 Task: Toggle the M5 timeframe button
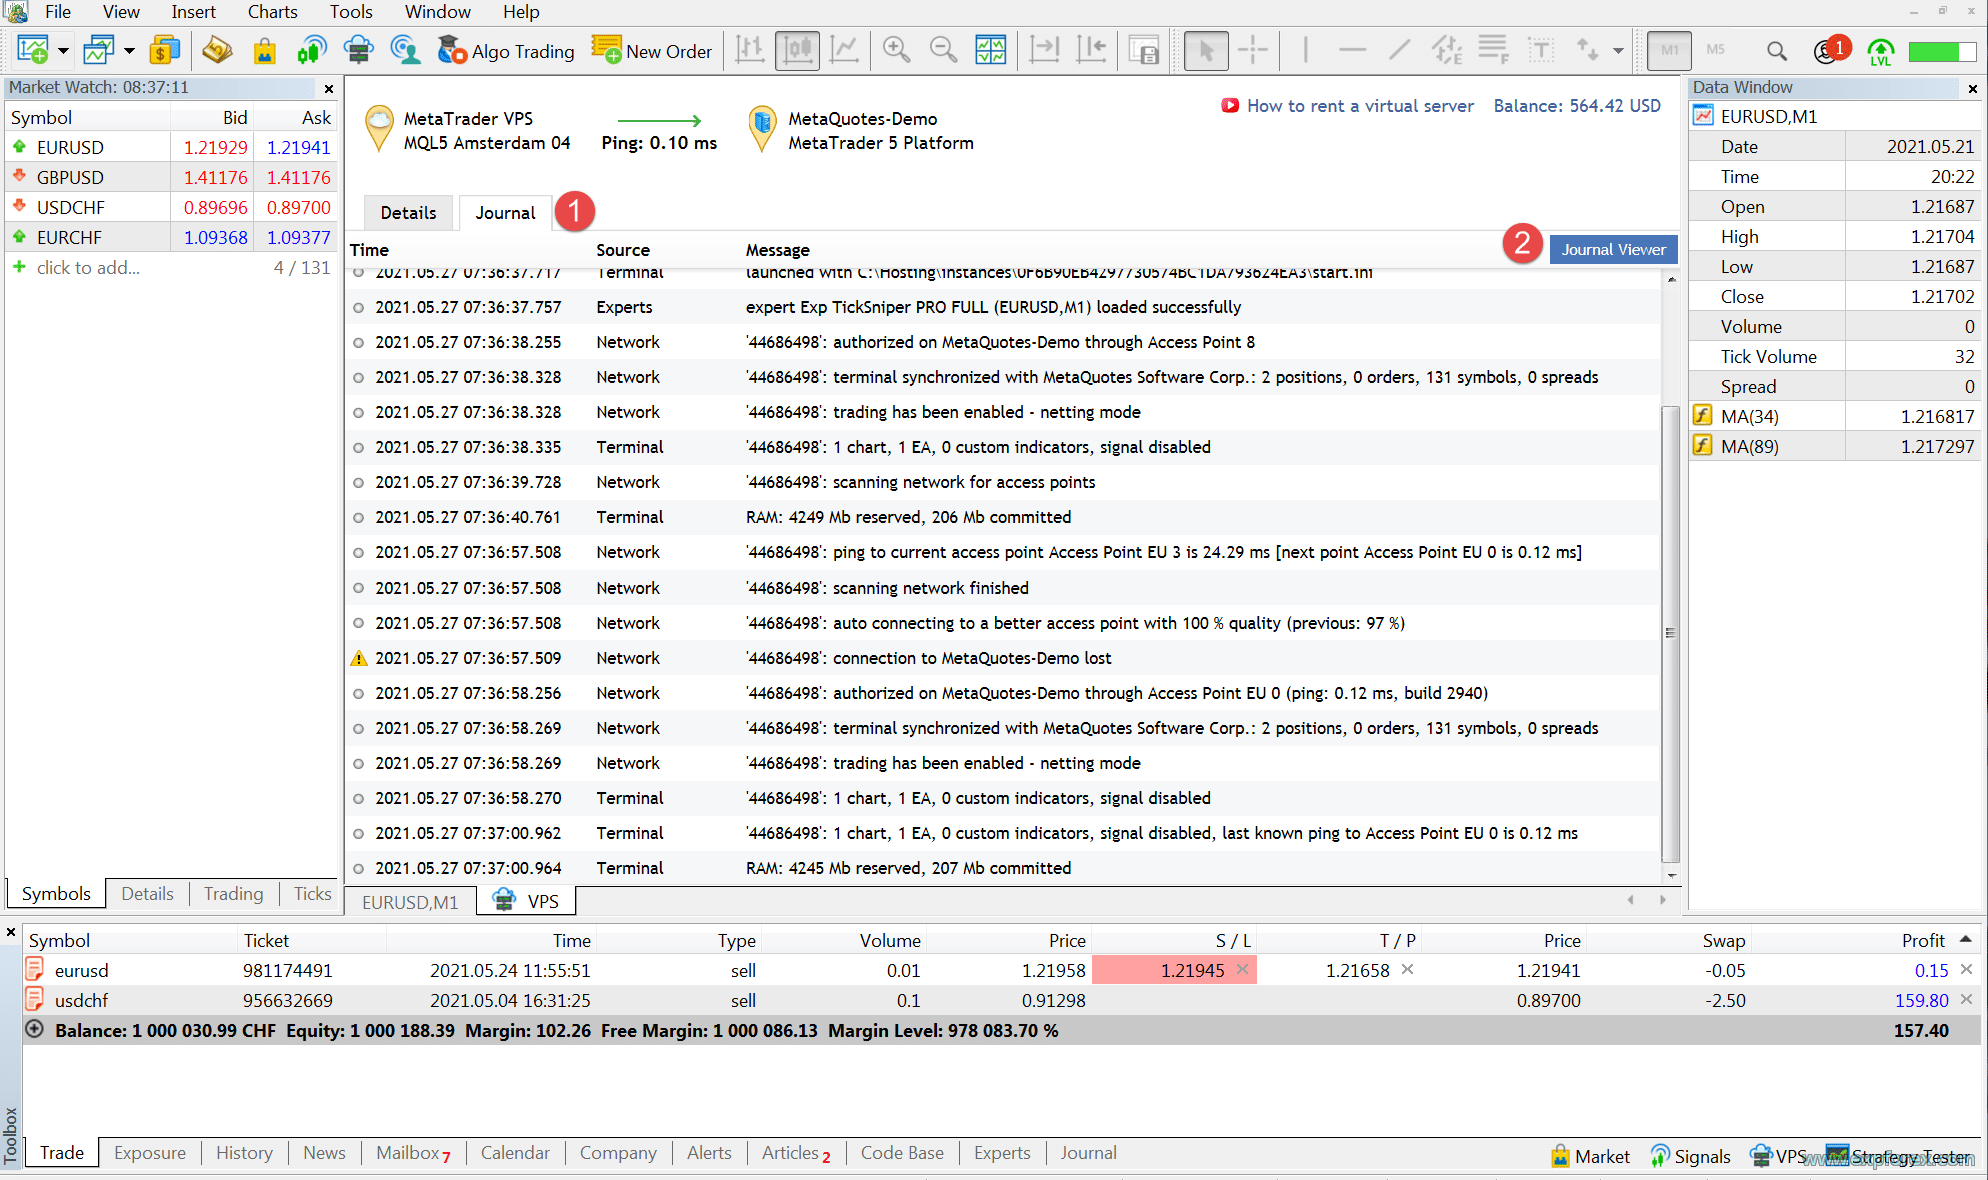(x=1716, y=50)
